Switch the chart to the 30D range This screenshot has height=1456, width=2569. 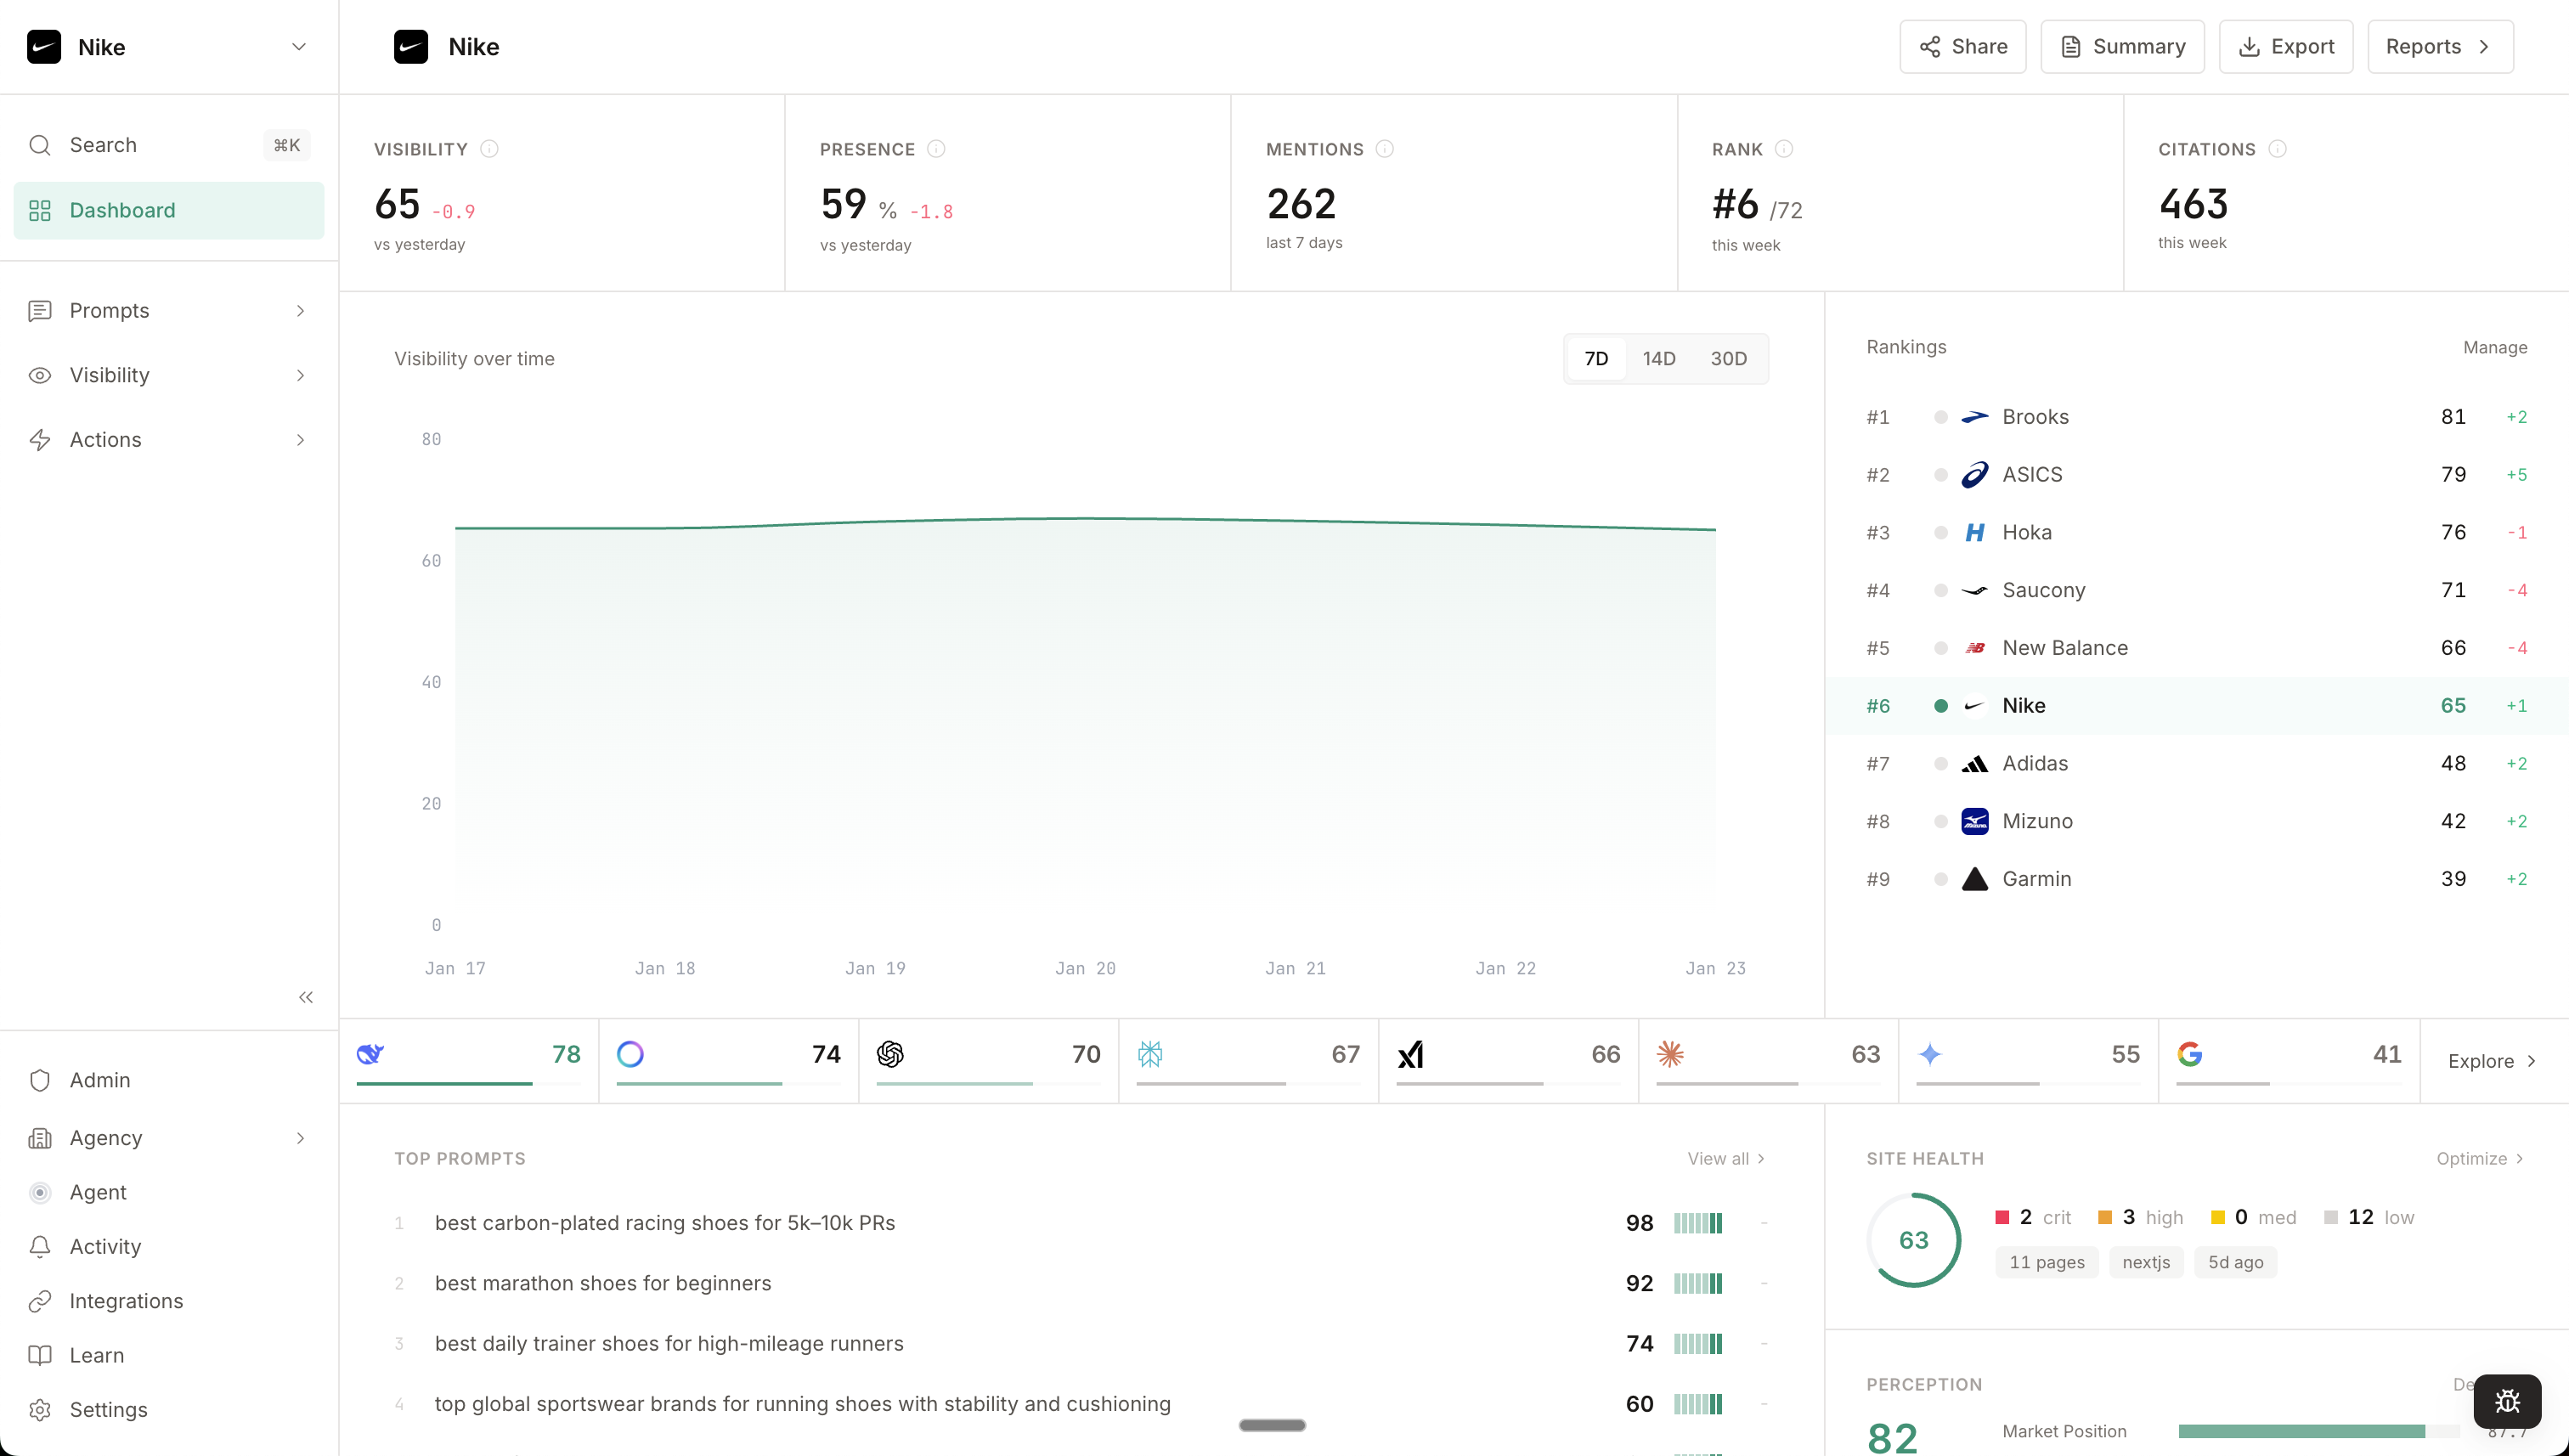coord(1728,359)
